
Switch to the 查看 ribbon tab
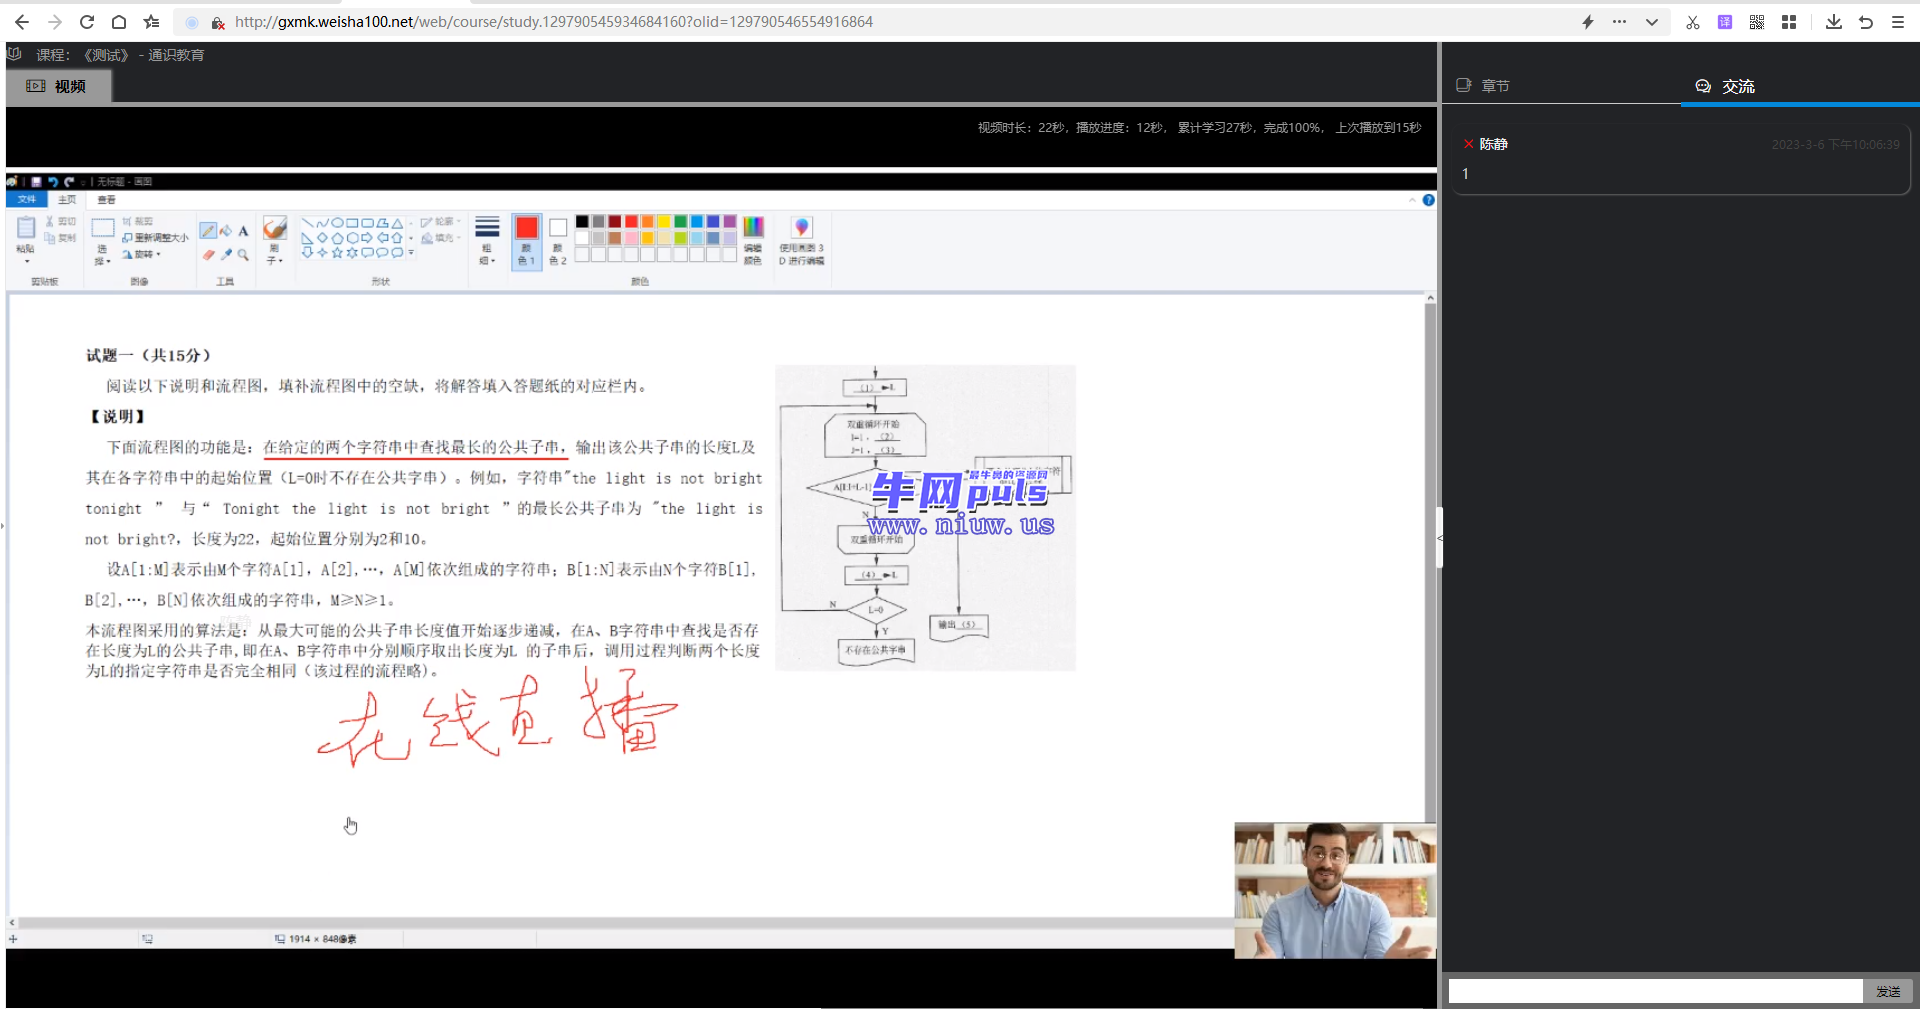pyautogui.click(x=107, y=200)
